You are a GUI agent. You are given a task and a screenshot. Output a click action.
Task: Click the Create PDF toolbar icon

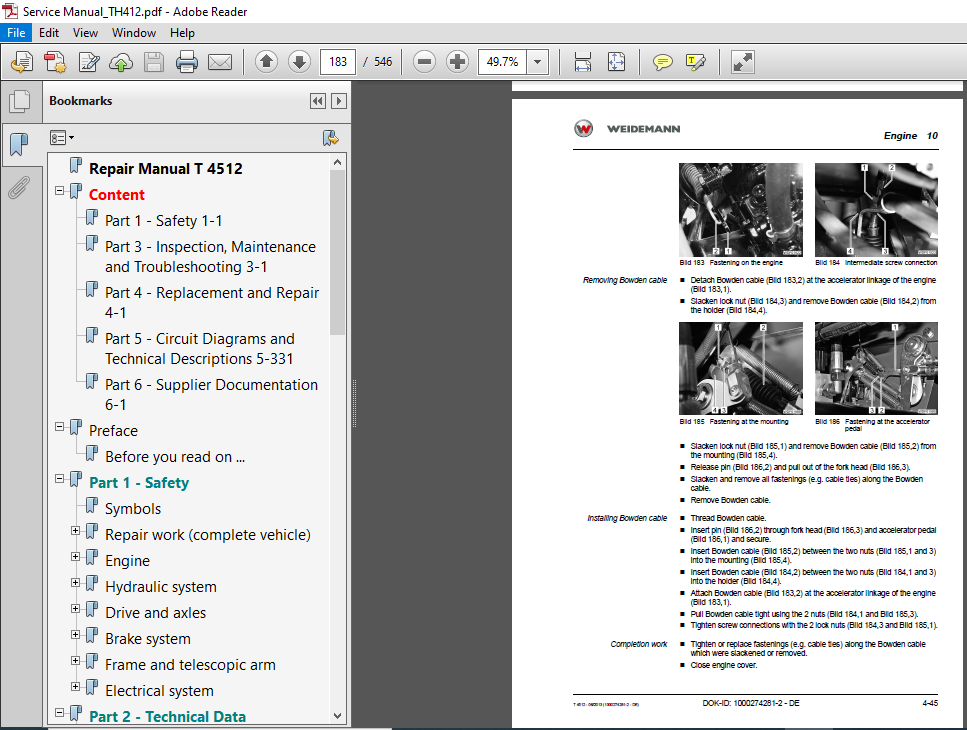coord(55,62)
